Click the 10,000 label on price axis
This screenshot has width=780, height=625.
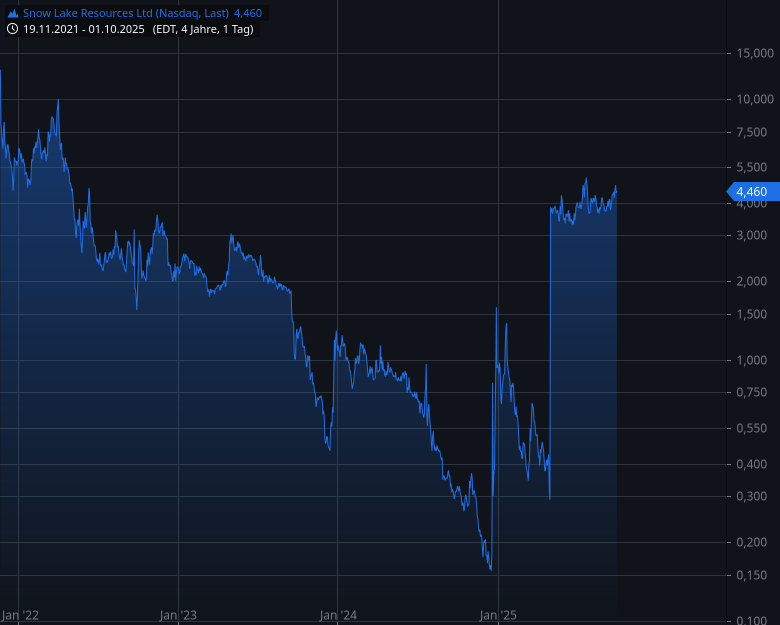755,99
